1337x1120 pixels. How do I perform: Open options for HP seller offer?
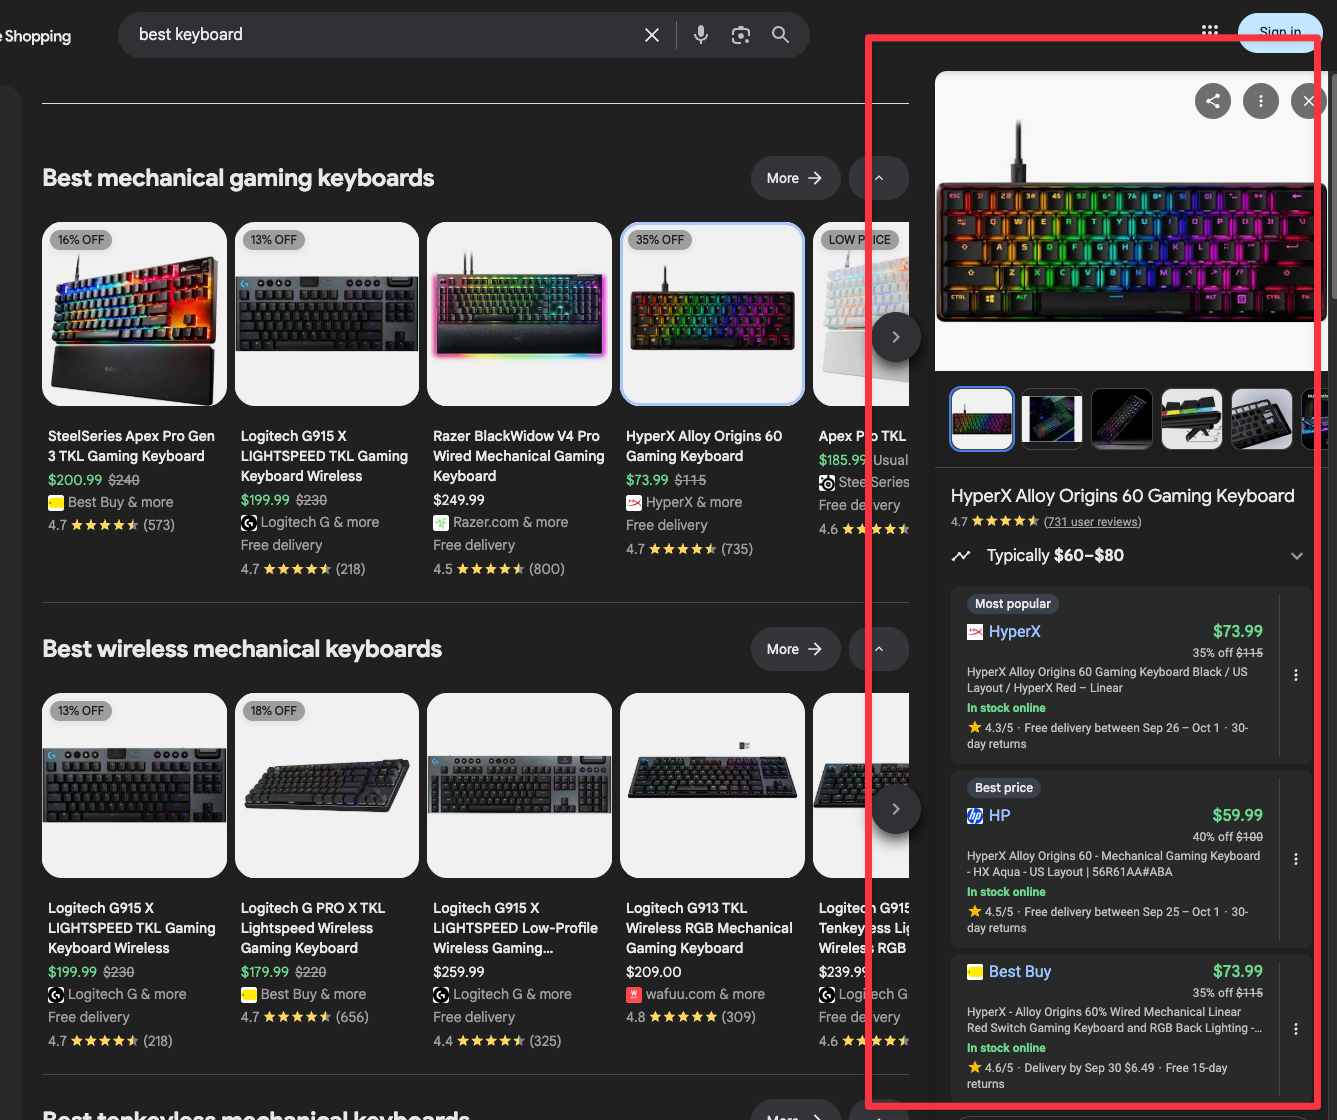[1296, 859]
